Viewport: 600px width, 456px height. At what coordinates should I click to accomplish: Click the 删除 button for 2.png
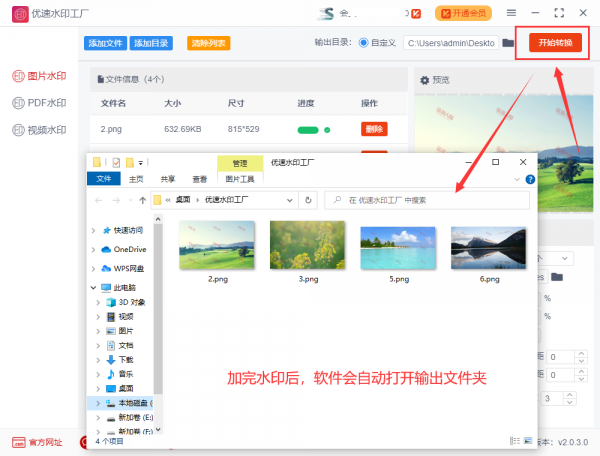[x=374, y=129]
